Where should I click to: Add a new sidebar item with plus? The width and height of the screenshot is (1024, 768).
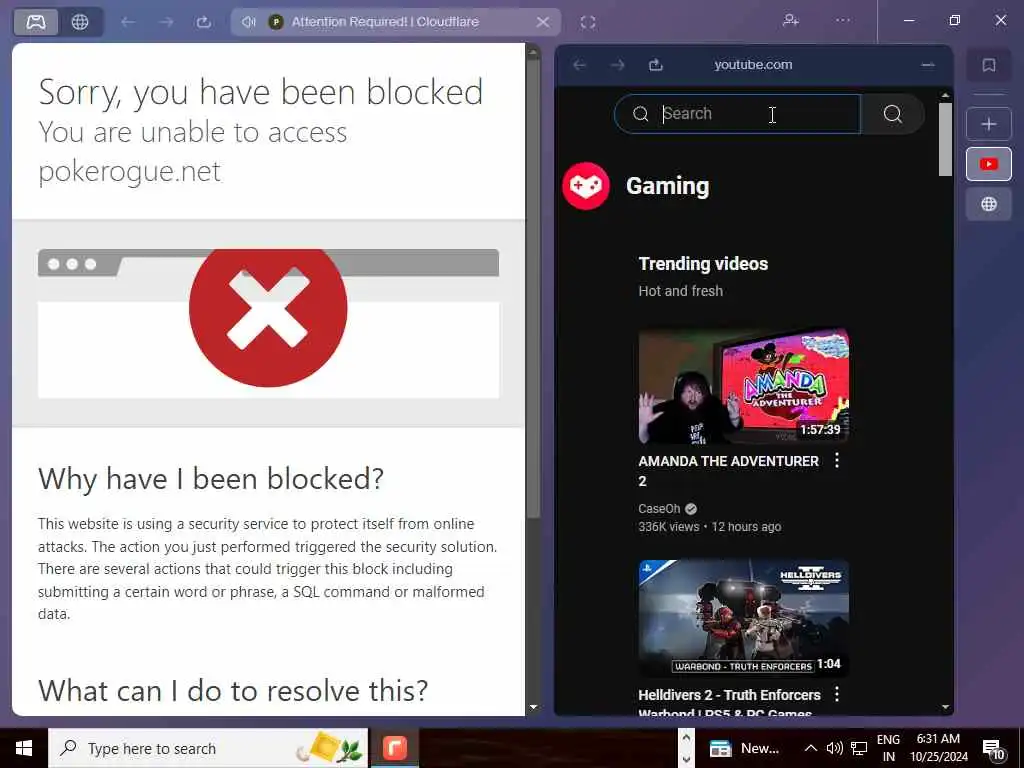989,124
